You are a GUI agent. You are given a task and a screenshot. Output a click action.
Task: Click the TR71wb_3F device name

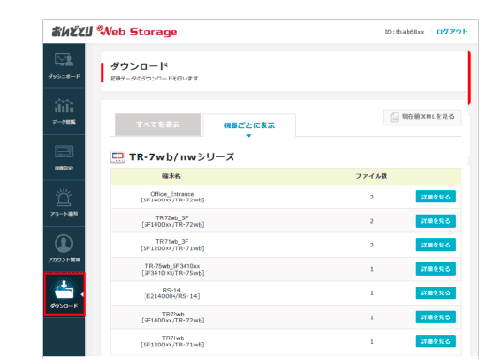pos(172,242)
